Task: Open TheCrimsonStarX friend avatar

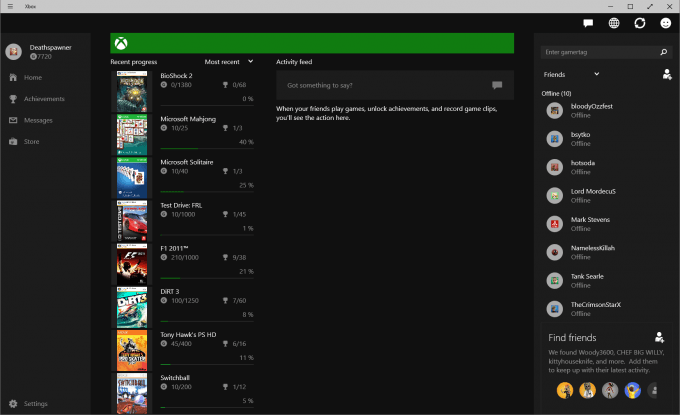Action: [554, 309]
